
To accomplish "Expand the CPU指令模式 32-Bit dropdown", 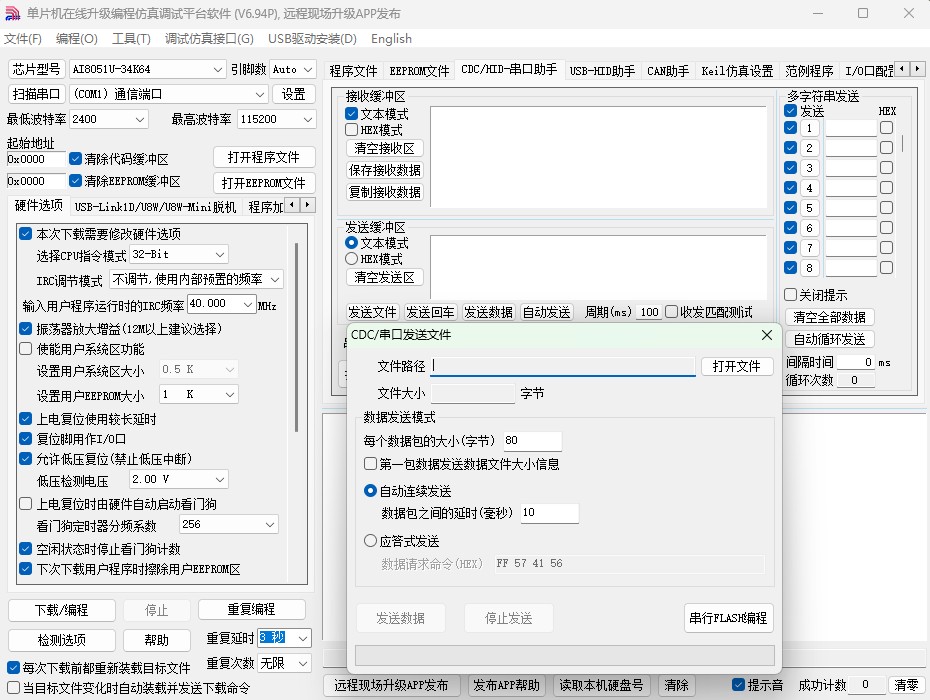I will coord(220,254).
